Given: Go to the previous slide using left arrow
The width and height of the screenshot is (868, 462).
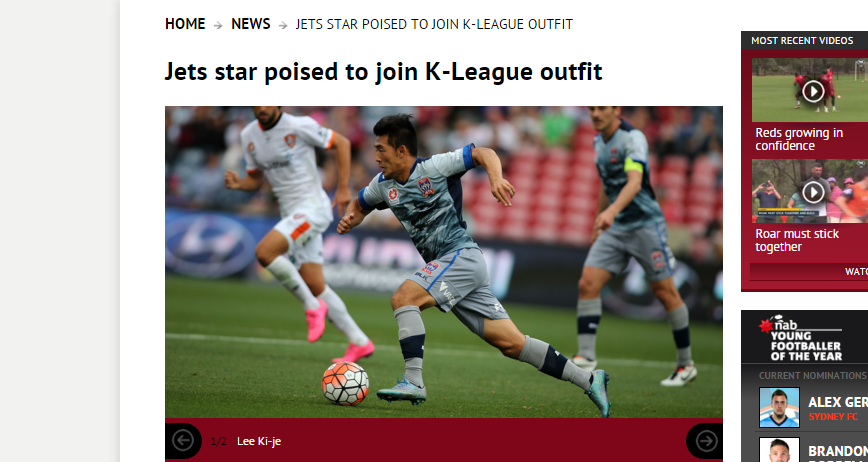Looking at the screenshot, I should tap(183, 441).
